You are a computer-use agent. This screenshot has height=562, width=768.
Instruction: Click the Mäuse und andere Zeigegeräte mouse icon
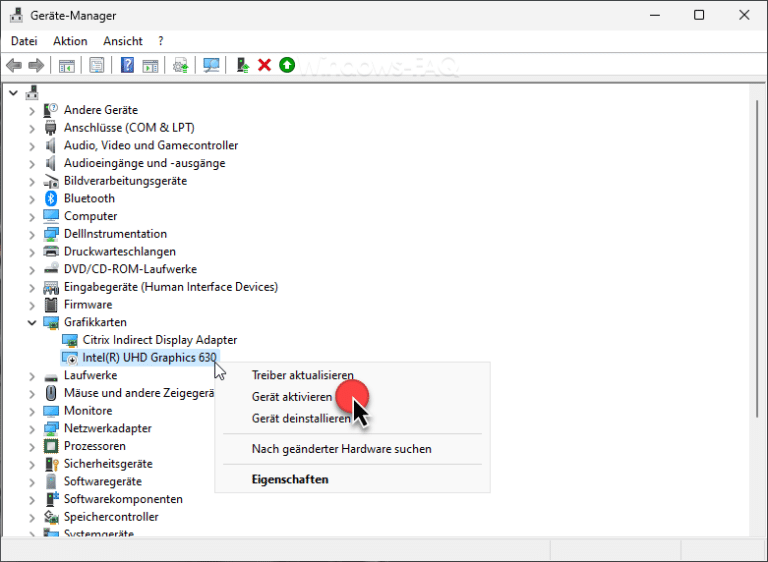pos(51,393)
